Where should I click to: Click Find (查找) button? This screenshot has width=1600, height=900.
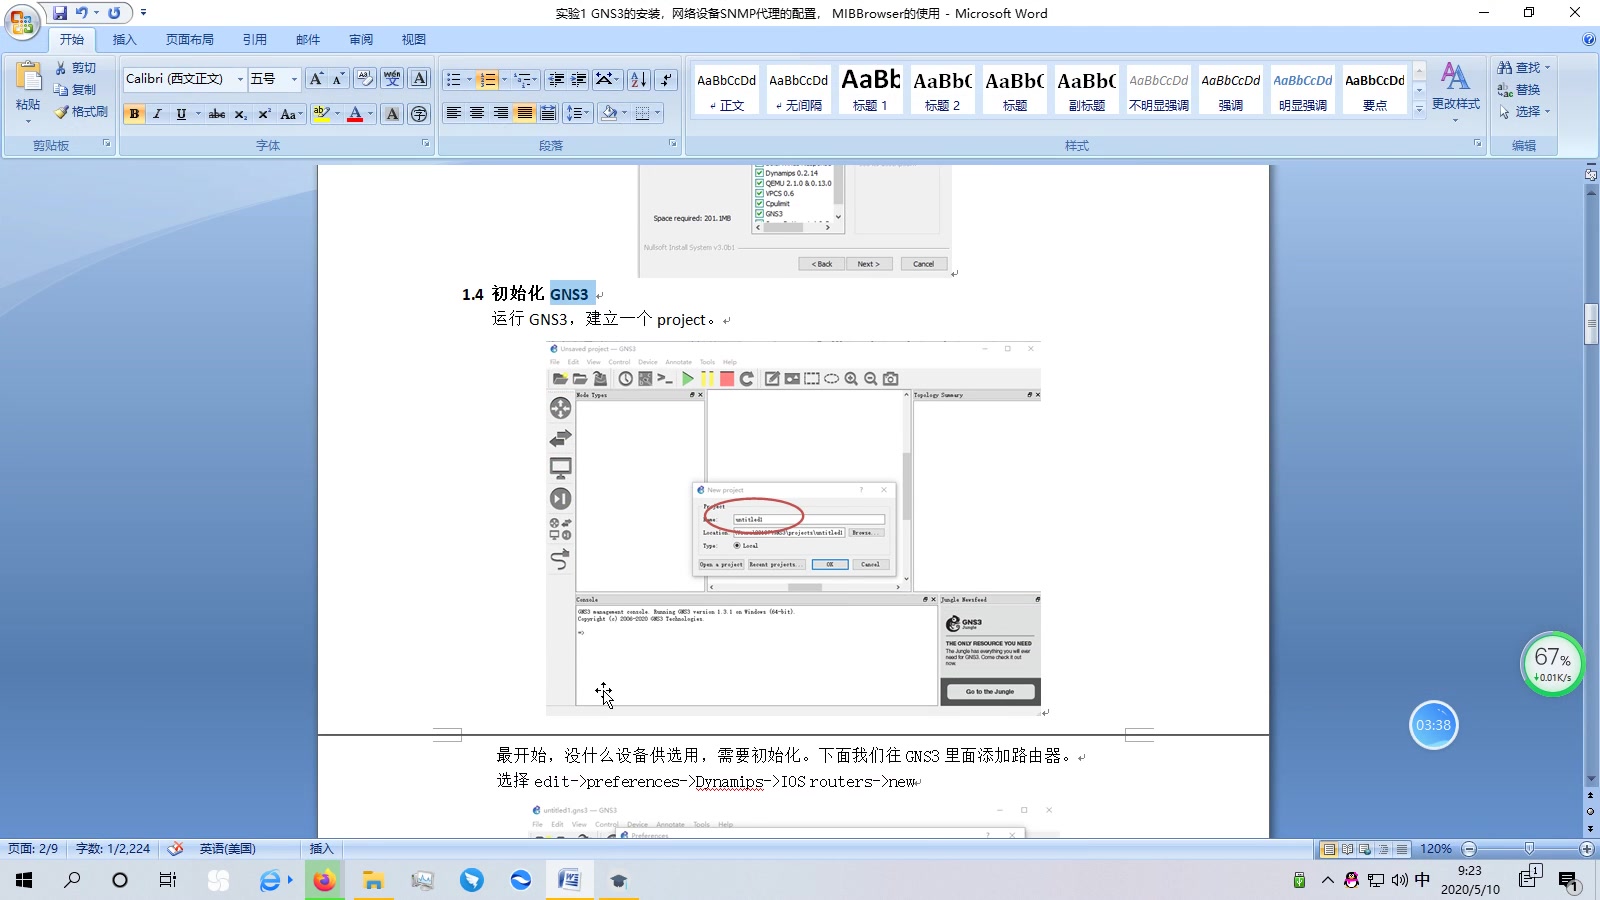coord(1524,68)
